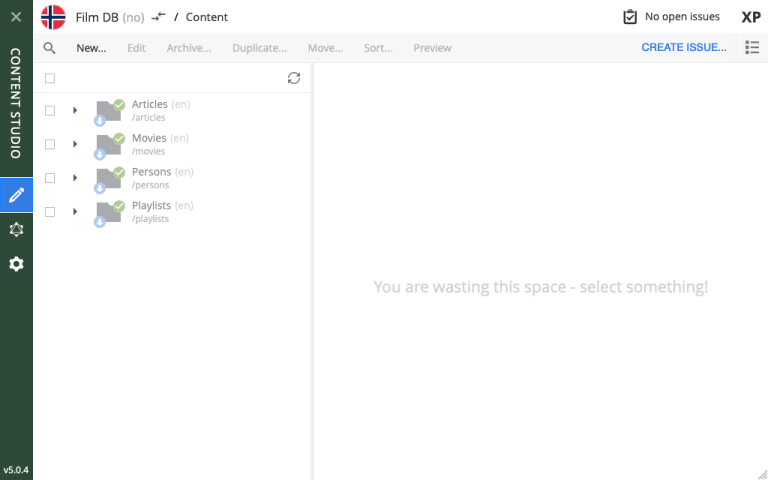The height and width of the screenshot is (480, 768).
Task: Click the v5.0.4 version label
Action: click(16, 470)
